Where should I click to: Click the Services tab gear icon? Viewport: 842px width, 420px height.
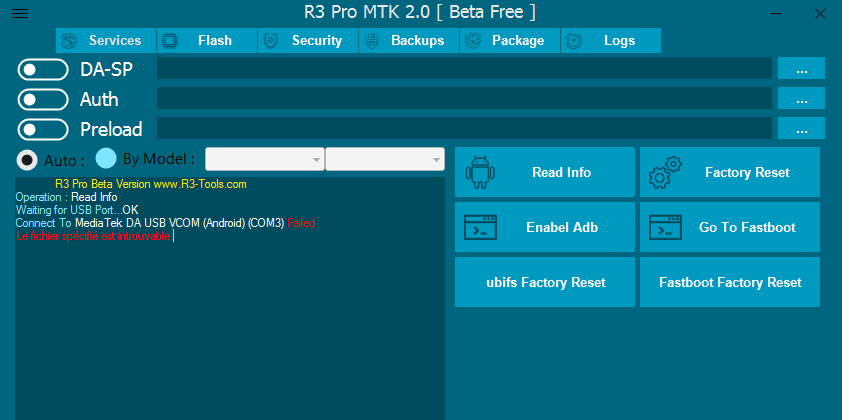pyautogui.click(x=69, y=41)
